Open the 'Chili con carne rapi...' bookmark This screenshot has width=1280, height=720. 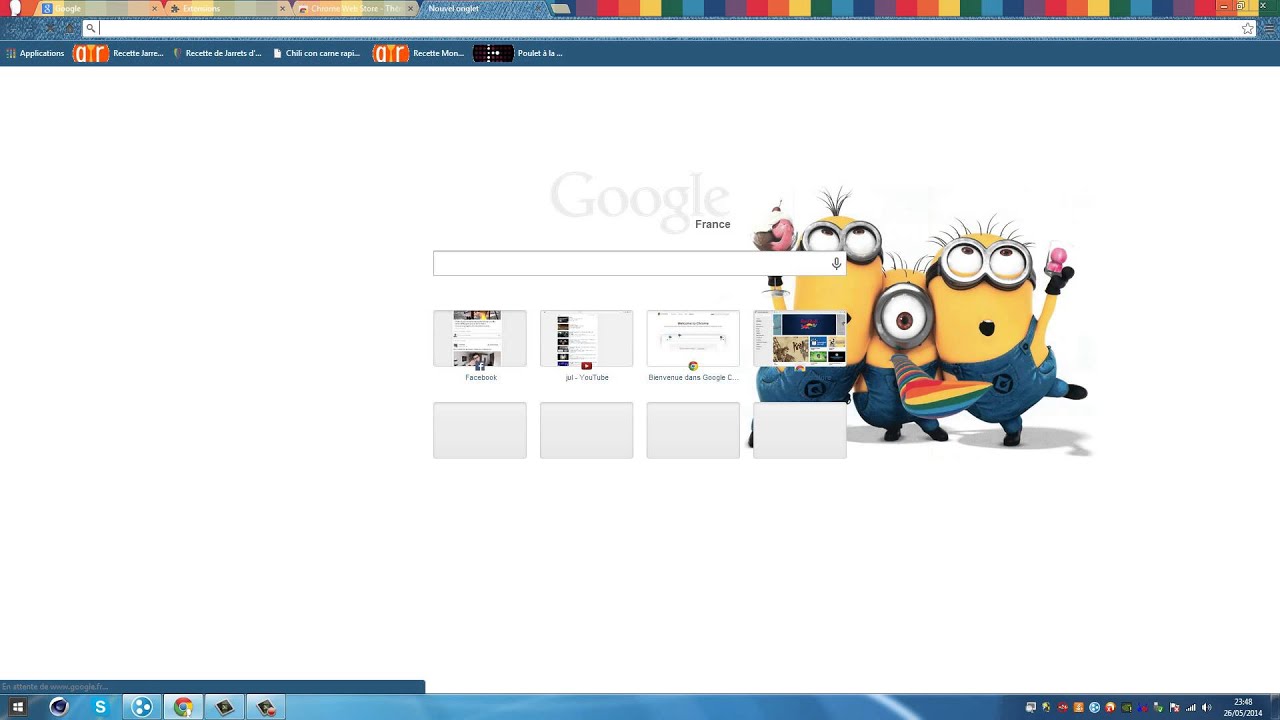click(x=317, y=53)
